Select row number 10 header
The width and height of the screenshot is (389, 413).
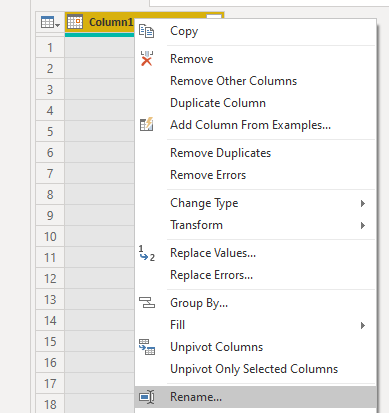pyautogui.click(x=50, y=237)
